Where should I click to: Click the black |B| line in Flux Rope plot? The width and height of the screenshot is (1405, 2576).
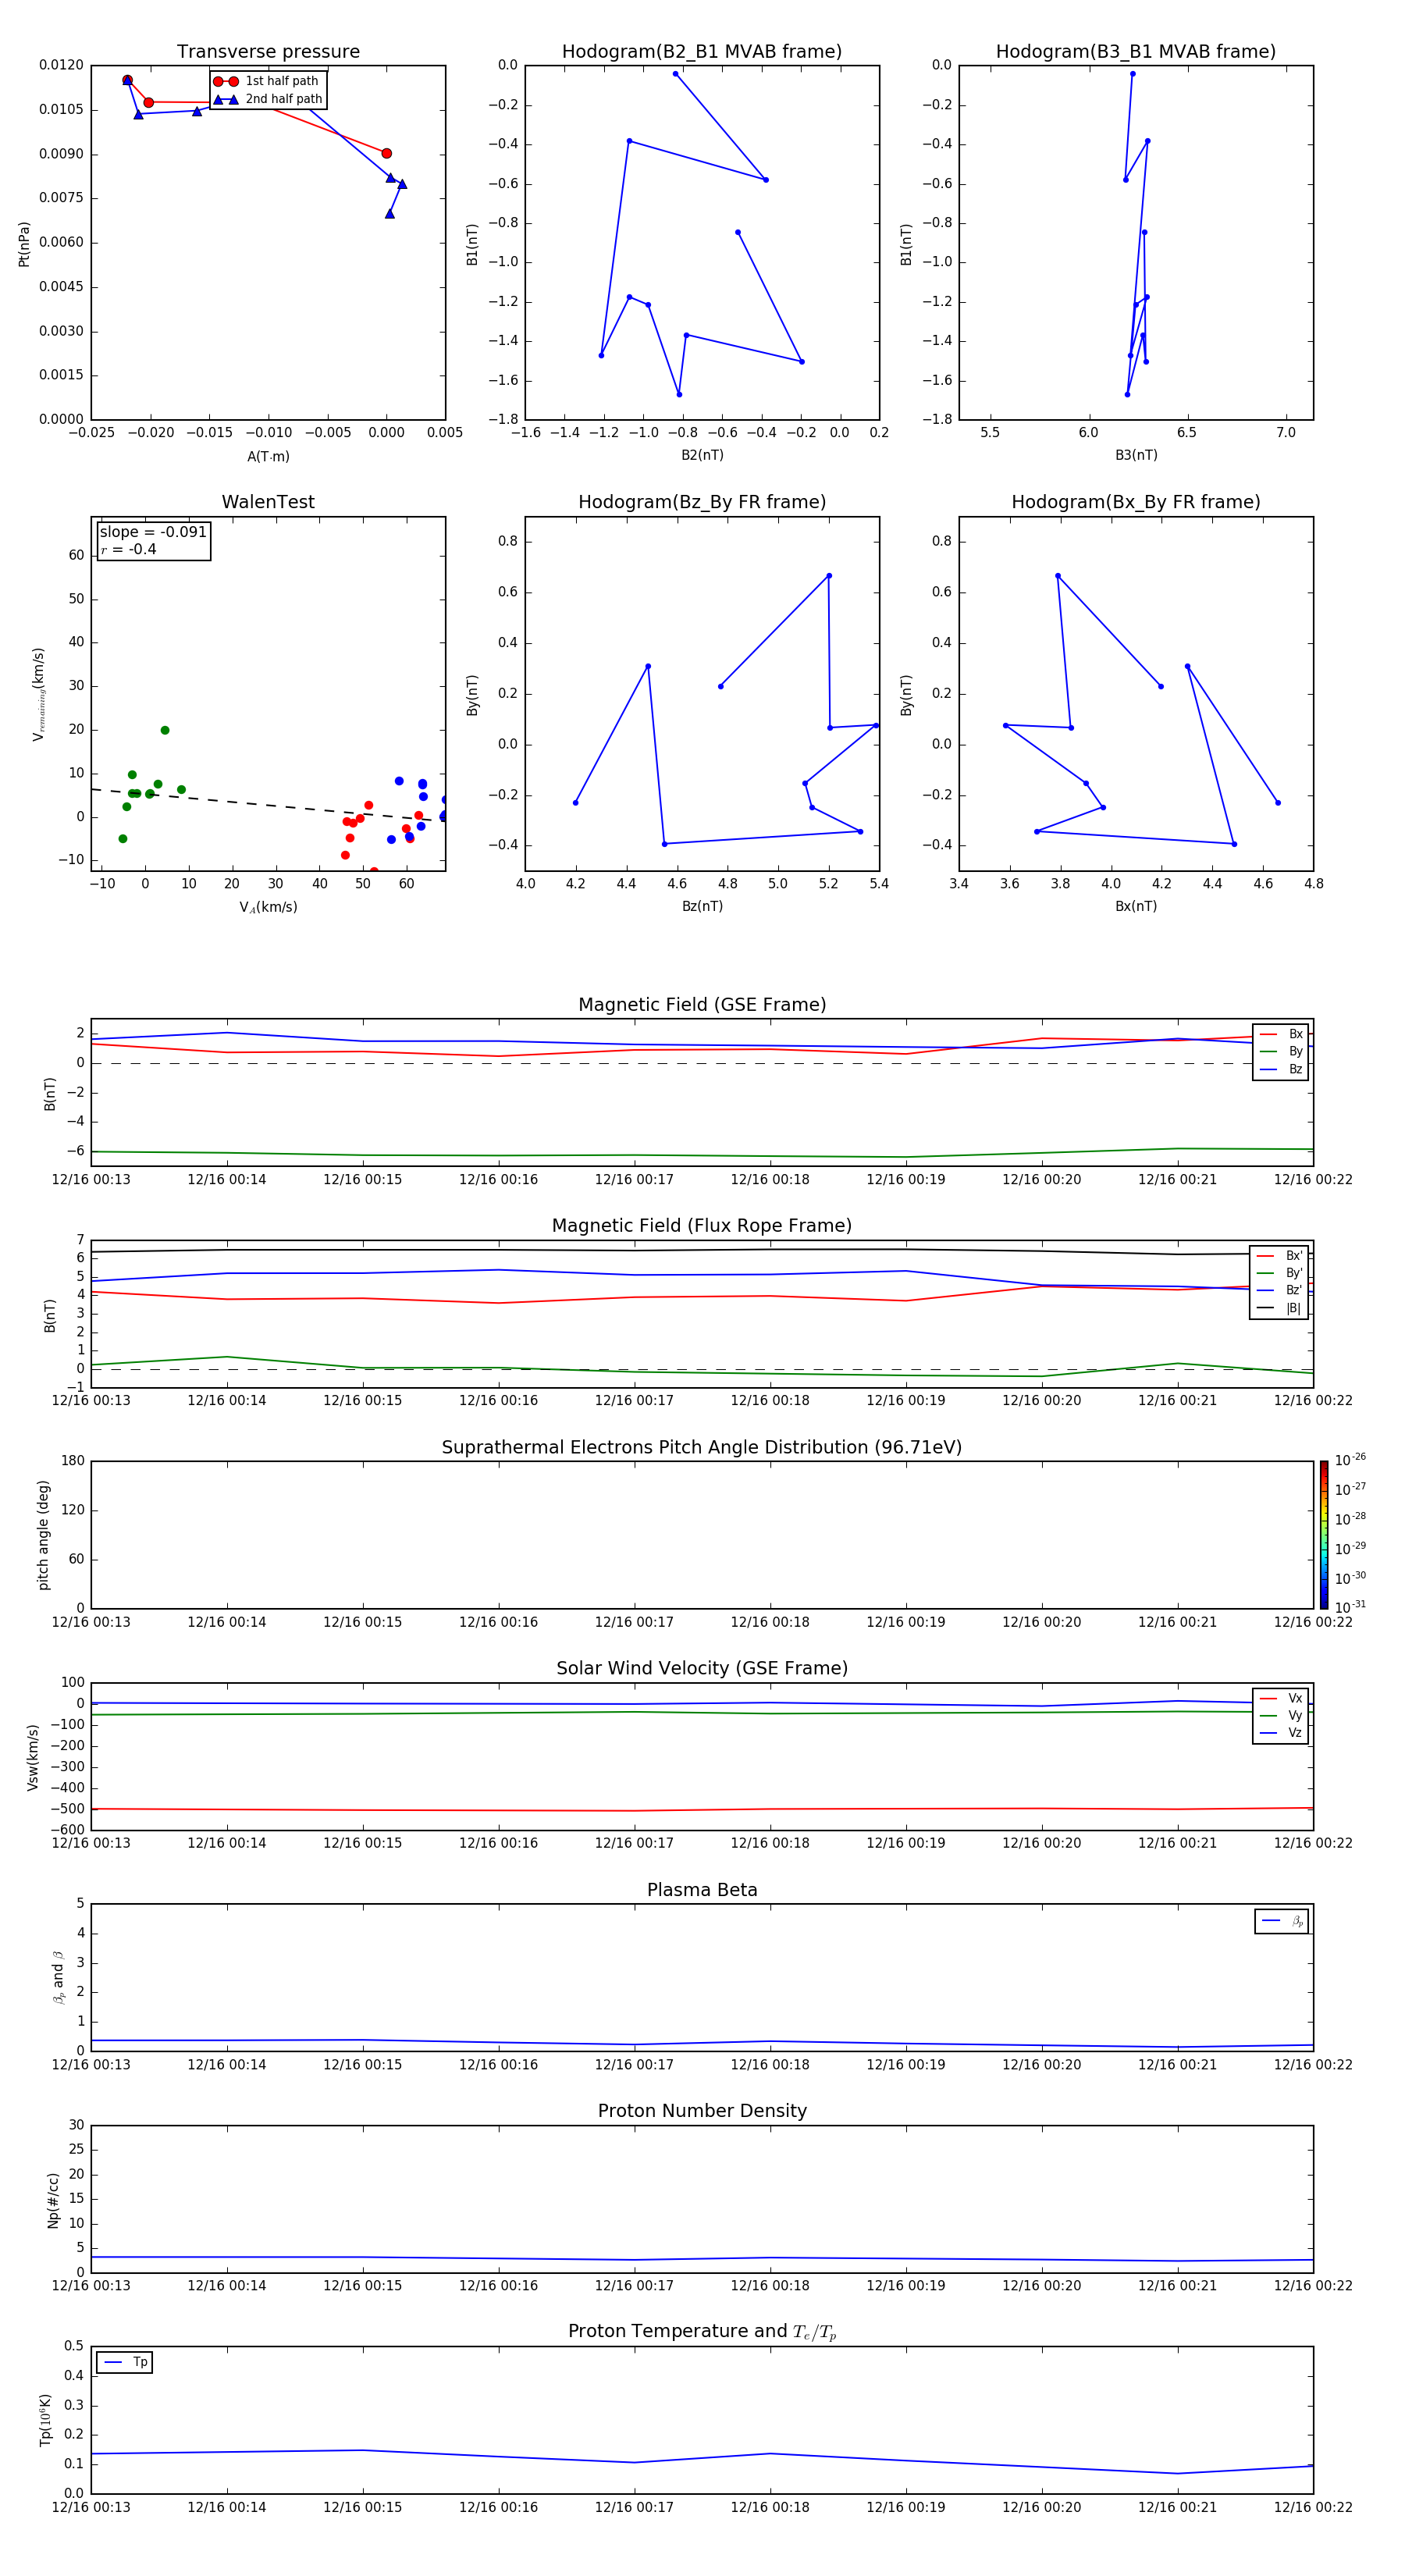click(702, 1249)
